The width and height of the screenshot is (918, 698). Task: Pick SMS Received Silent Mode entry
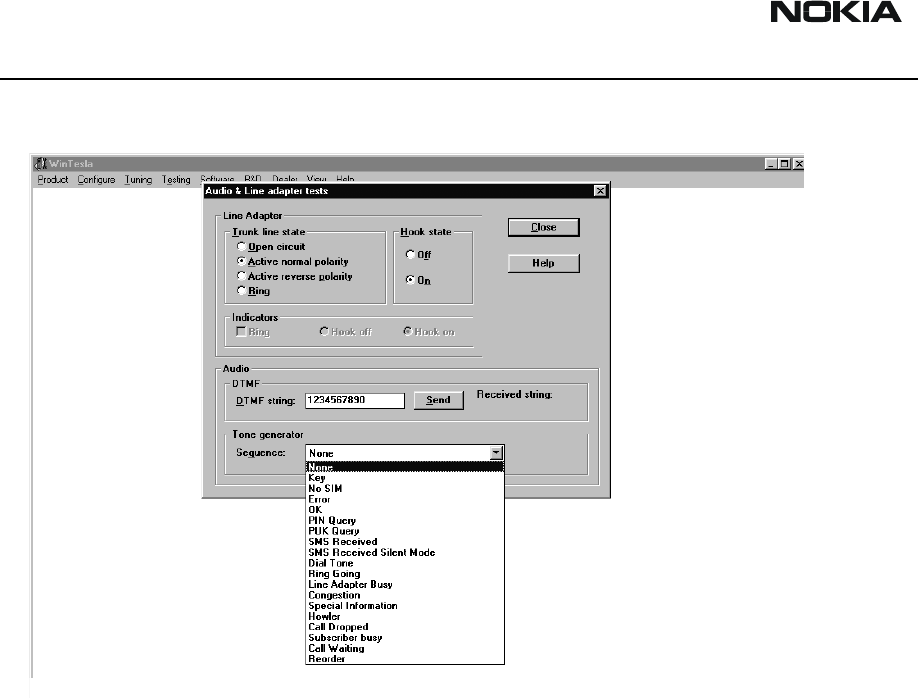pyautogui.click(x=405, y=552)
